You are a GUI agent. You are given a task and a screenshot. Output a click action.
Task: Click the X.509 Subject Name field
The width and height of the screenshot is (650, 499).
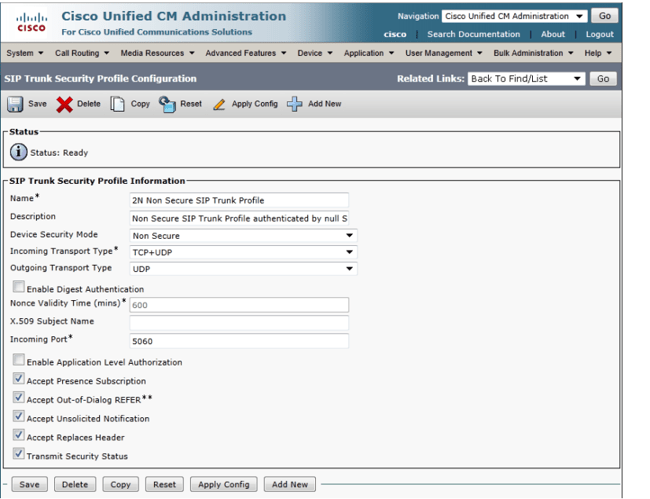pos(239,323)
